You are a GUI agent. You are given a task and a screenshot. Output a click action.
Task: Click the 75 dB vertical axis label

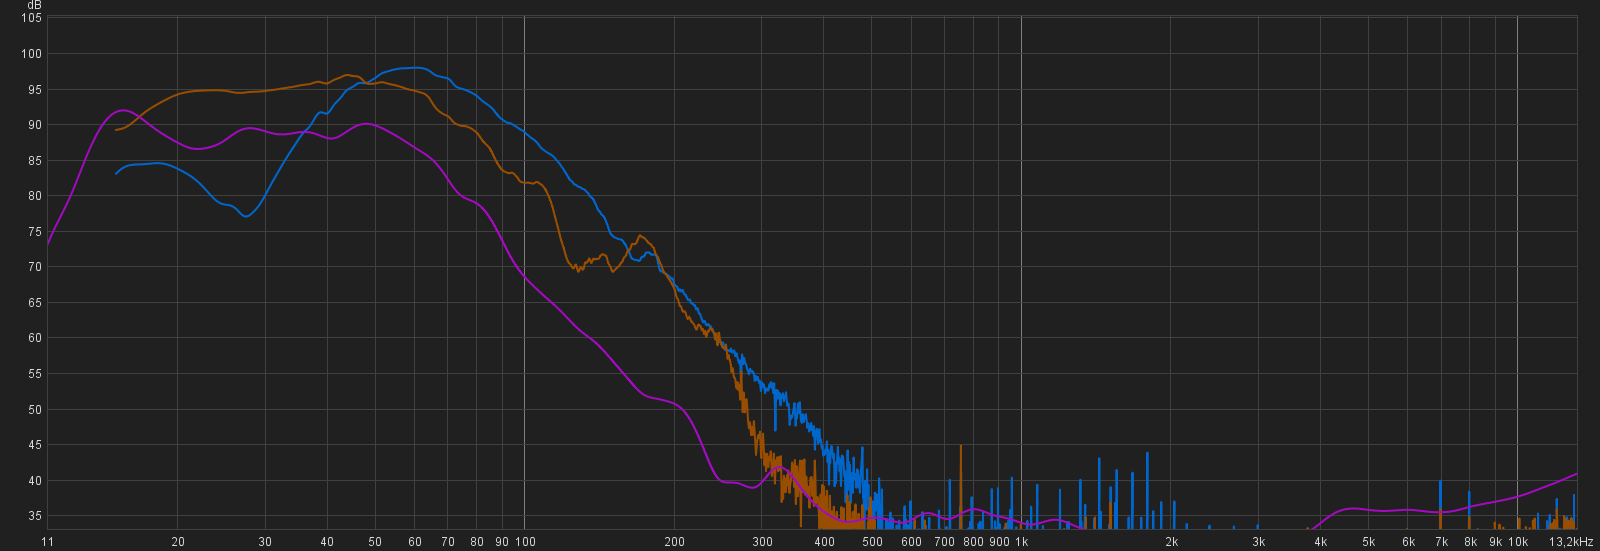pos(36,232)
